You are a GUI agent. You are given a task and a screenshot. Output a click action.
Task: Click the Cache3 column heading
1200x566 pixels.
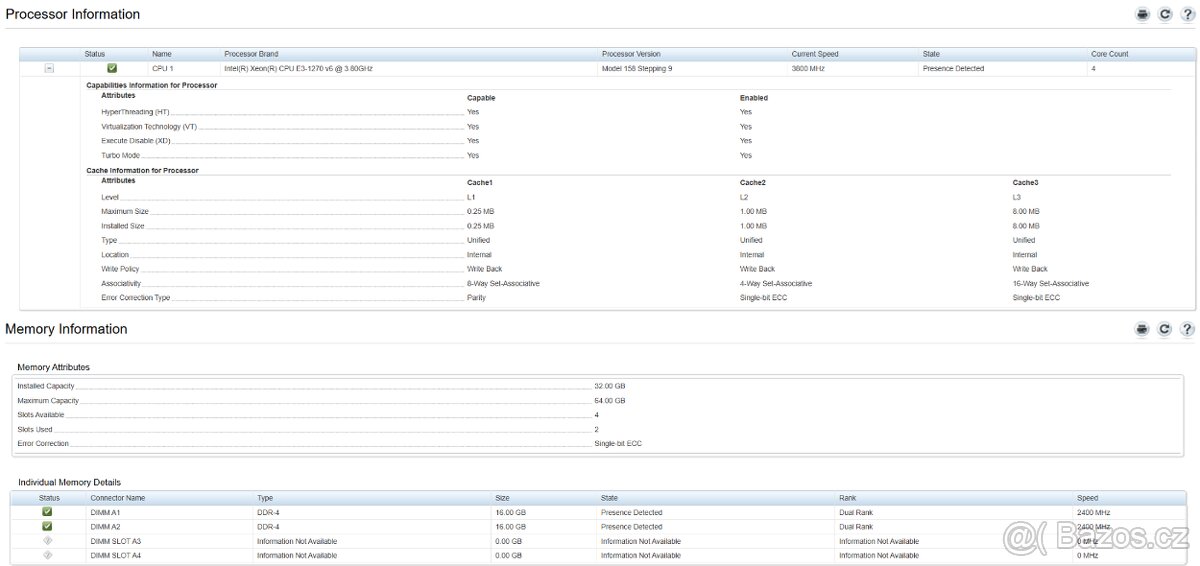click(x=1026, y=182)
